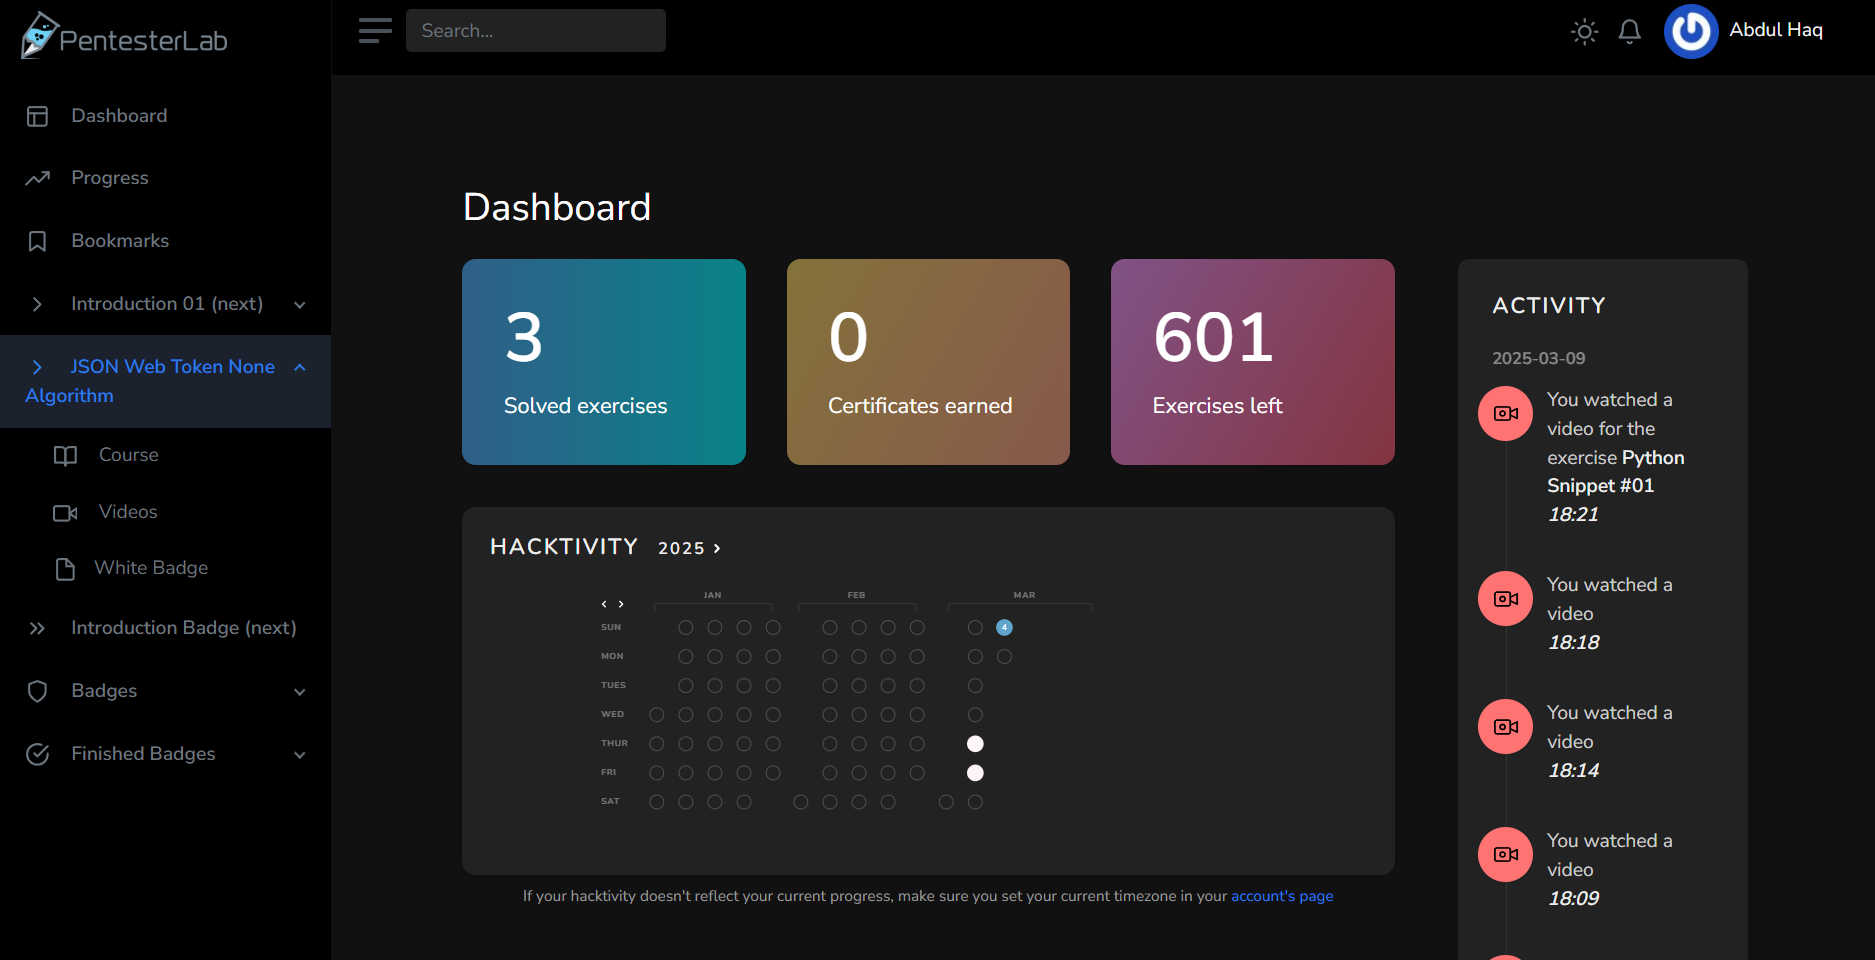Expand Finished Badges dropdown arrow
1875x960 pixels.
[300, 754]
